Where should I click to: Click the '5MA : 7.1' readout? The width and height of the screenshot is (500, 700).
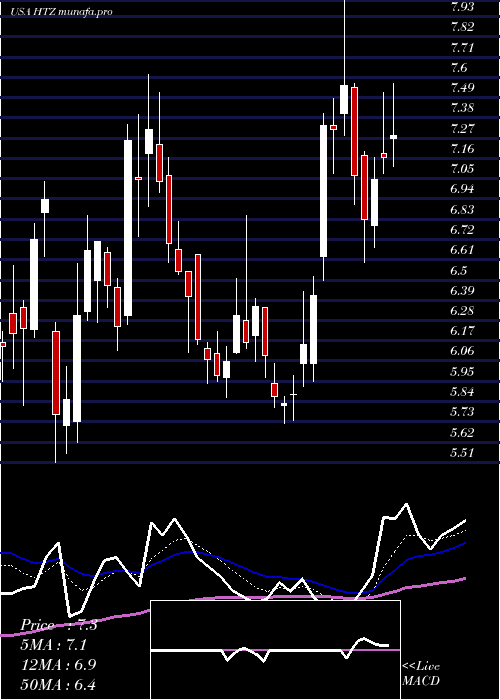tap(54, 645)
